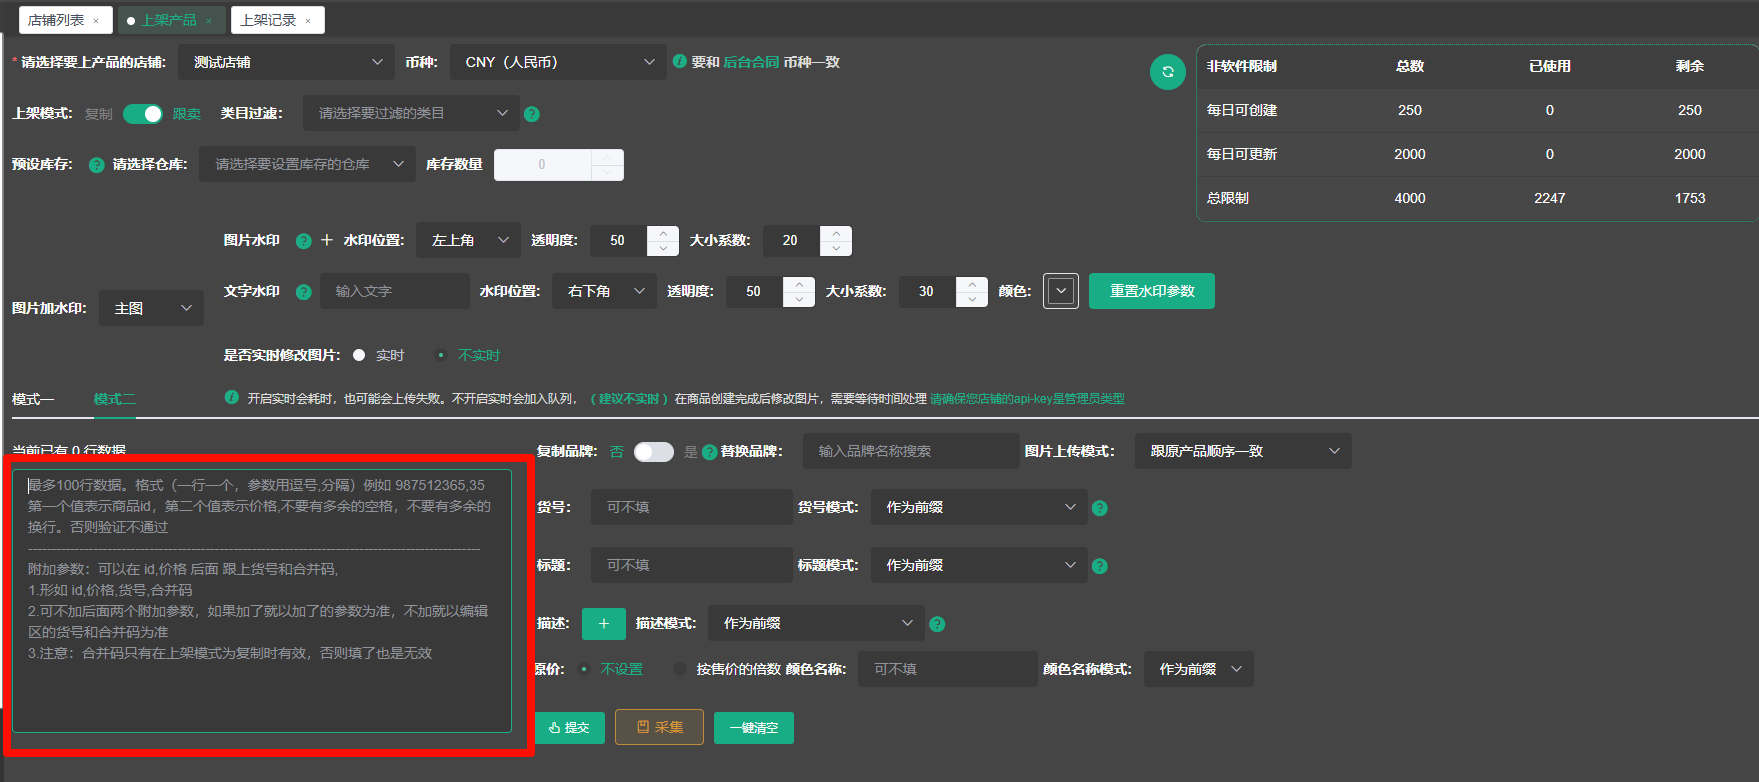Open the 币种 CNY currency dropdown
1759x782 pixels.
coord(558,62)
